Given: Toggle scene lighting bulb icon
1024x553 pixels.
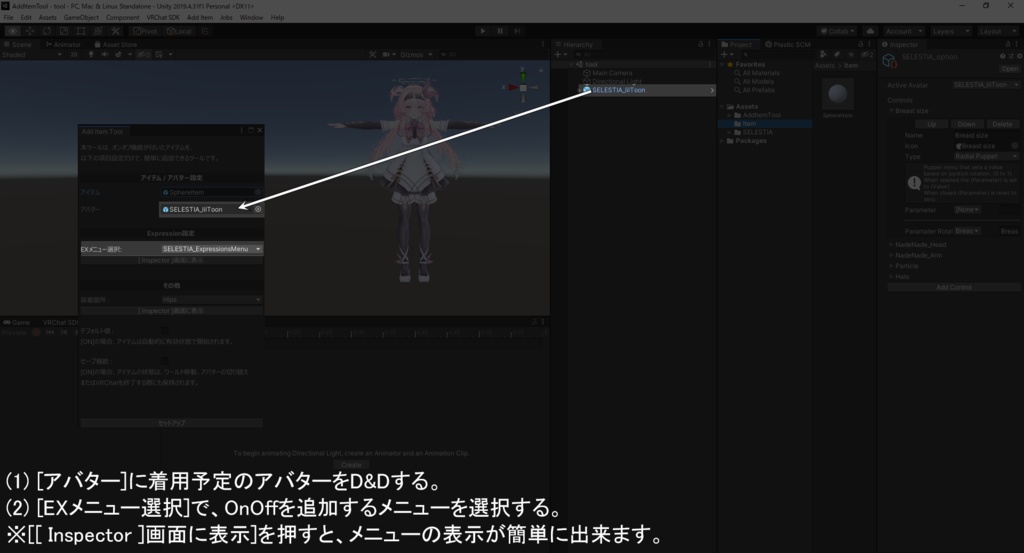Looking at the screenshot, I should (x=91, y=55).
